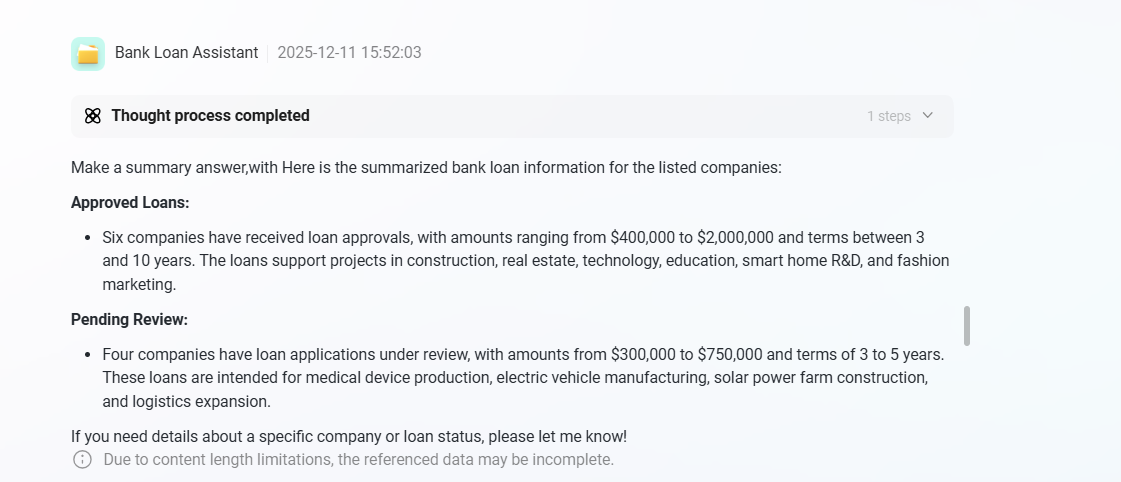Click the bullet point before "Four companies"
This screenshot has width=1121, height=482.
88,355
